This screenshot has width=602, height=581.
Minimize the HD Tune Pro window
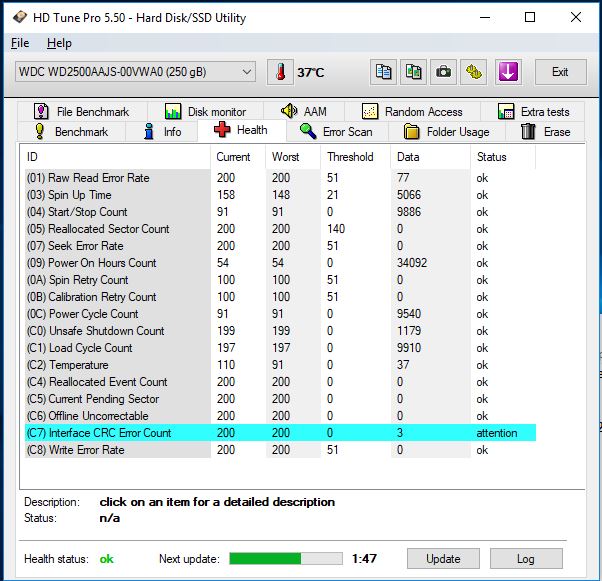(485, 17)
